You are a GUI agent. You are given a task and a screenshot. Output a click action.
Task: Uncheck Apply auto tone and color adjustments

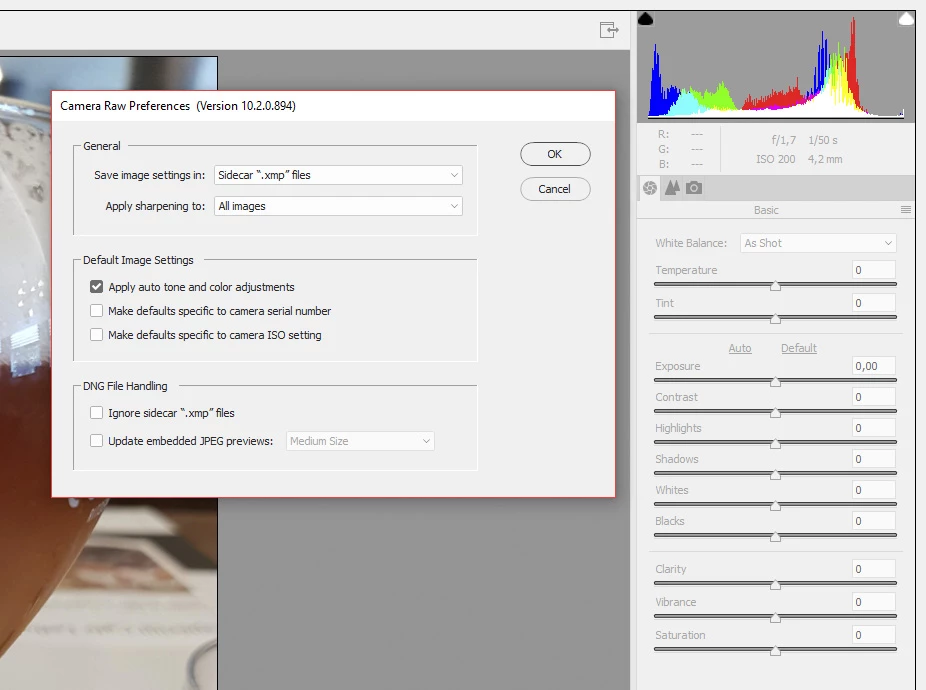click(96, 287)
